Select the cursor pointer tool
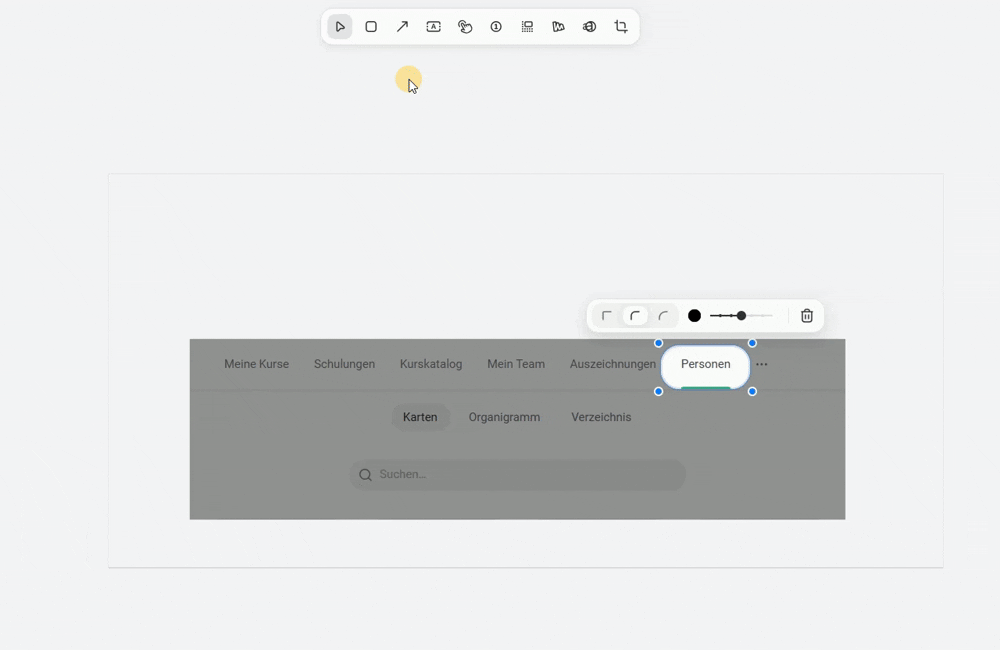Image resolution: width=1000 pixels, height=650 pixels. click(340, 27)
